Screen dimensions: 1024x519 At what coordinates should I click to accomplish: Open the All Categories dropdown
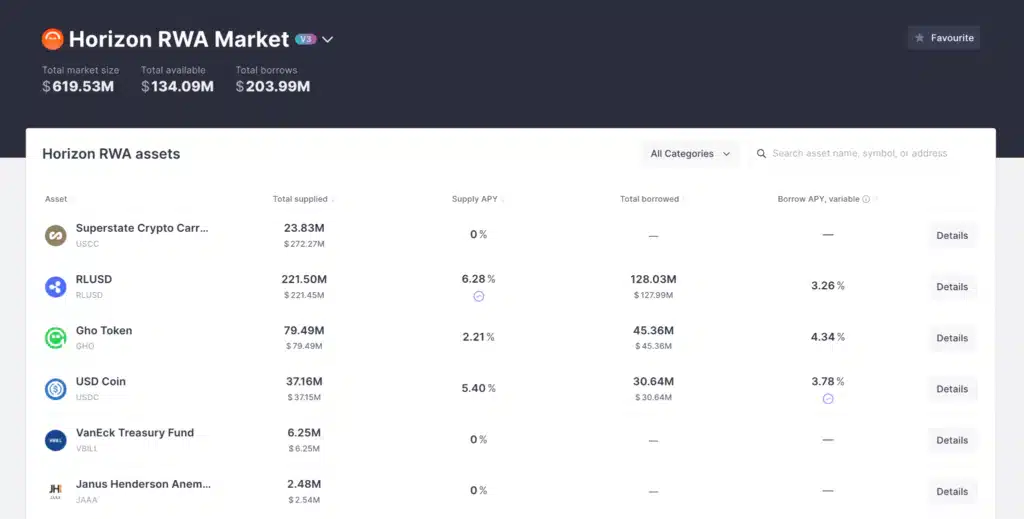tap(690, 154)
